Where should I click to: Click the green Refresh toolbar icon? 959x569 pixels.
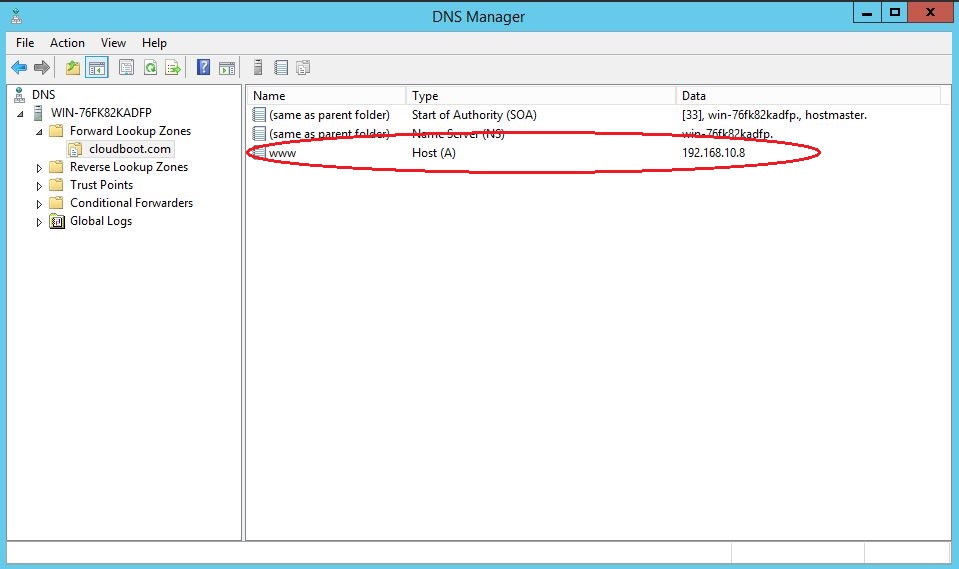150,68
